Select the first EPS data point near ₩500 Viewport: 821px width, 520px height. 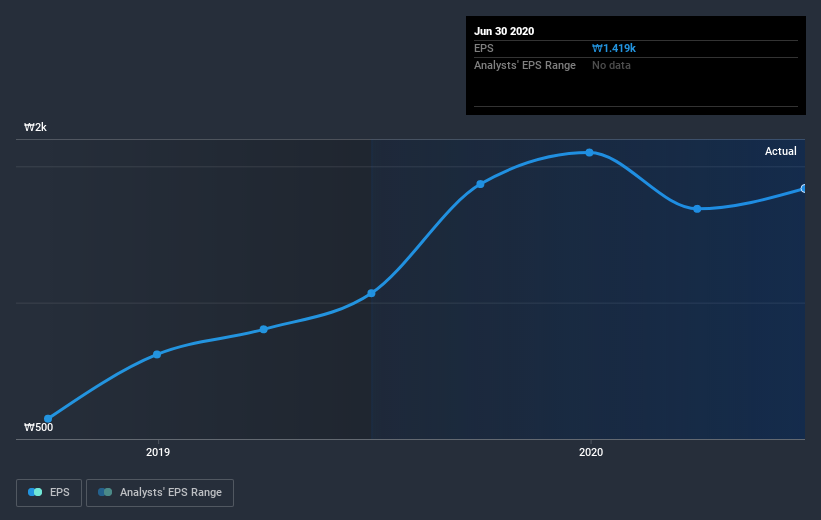48,419
